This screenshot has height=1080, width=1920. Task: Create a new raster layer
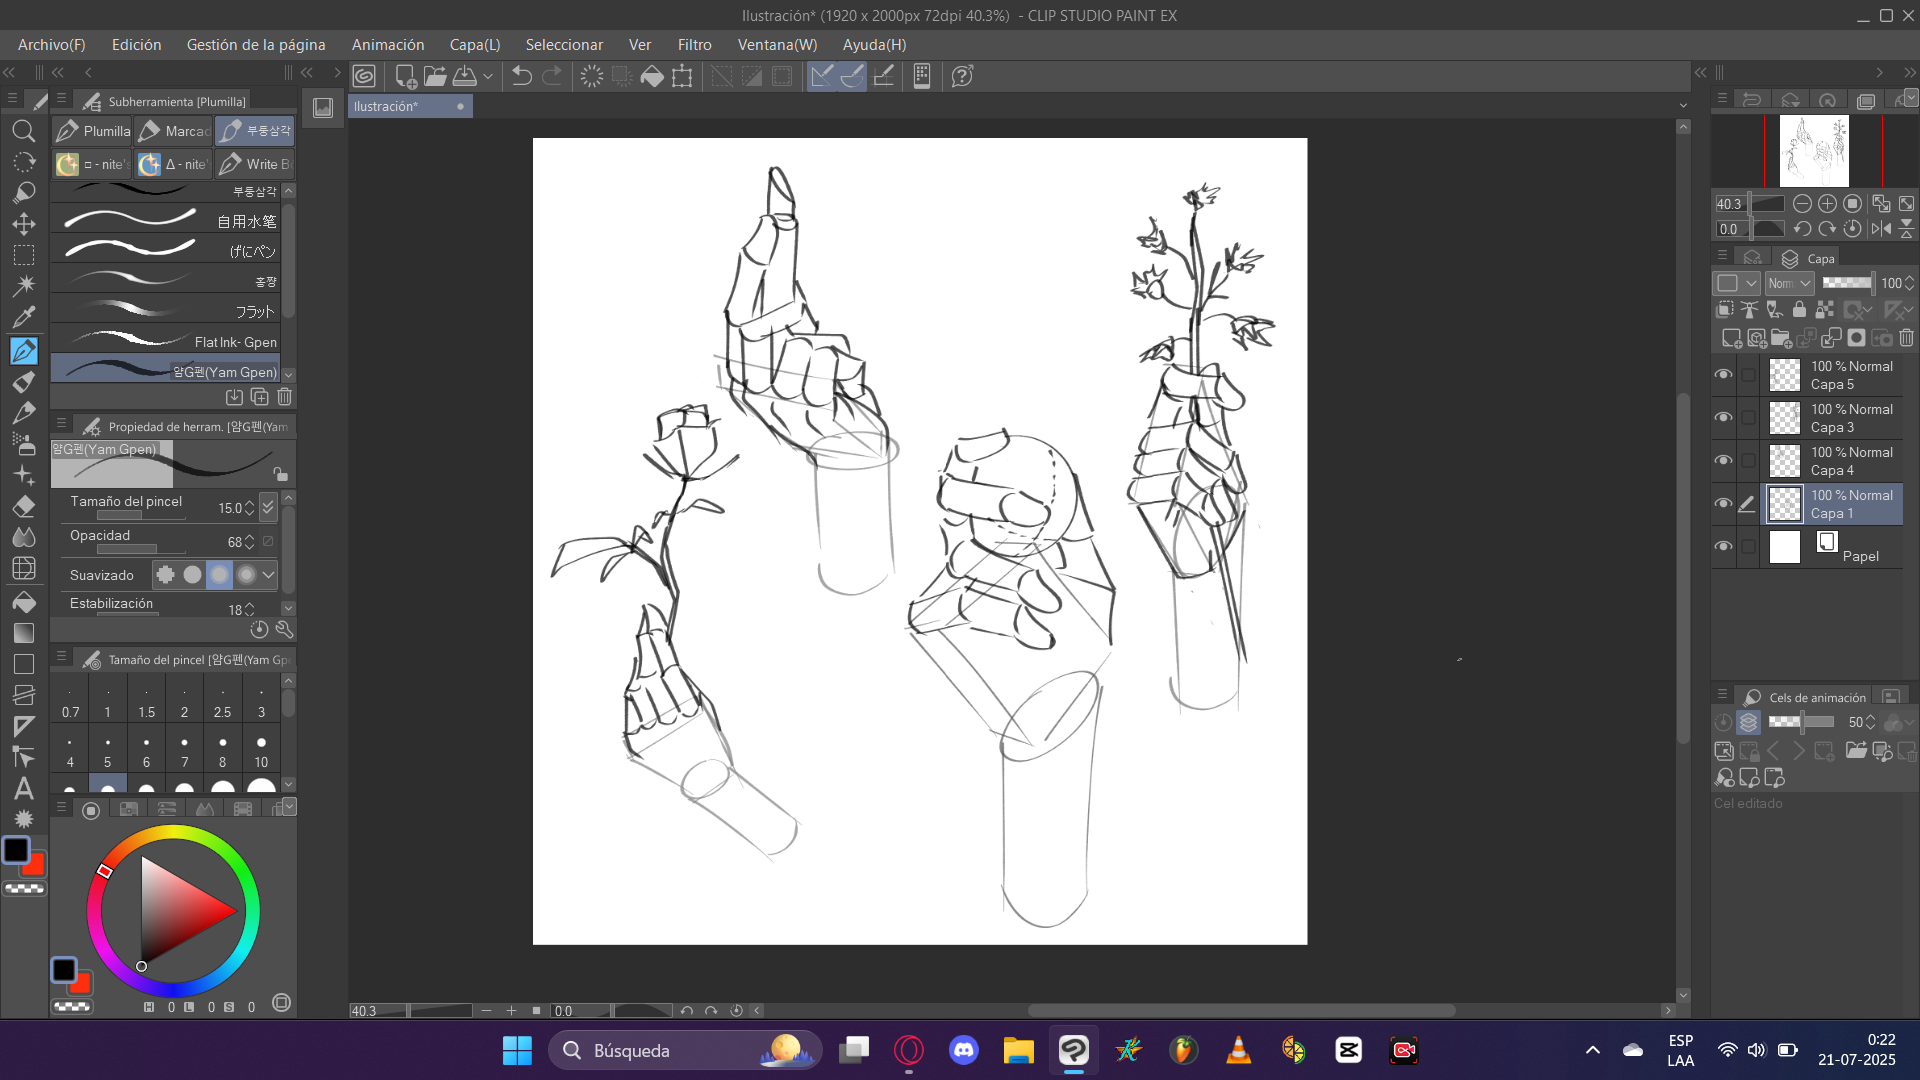1731,338
